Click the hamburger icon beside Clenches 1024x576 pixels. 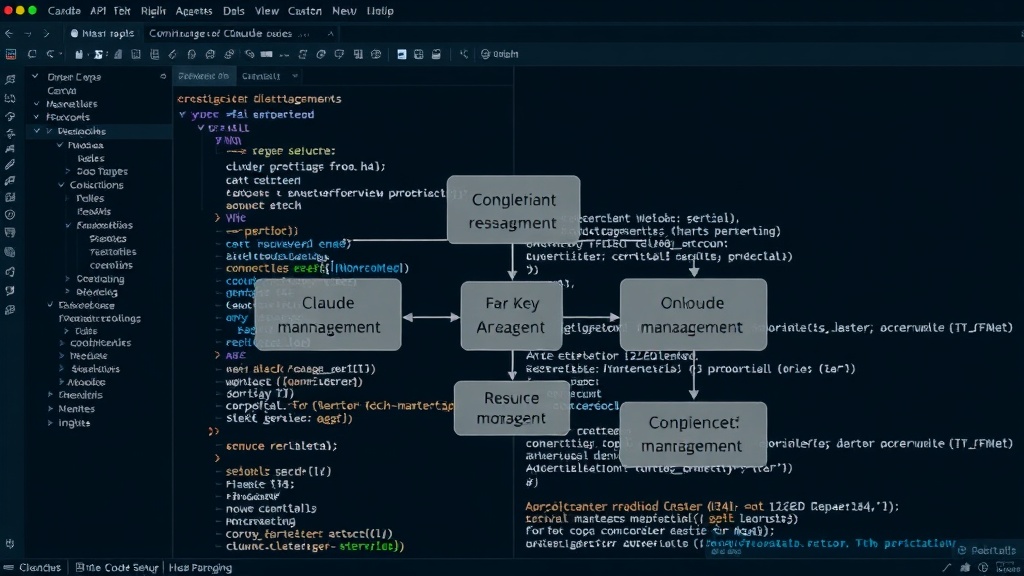[8, 568]
